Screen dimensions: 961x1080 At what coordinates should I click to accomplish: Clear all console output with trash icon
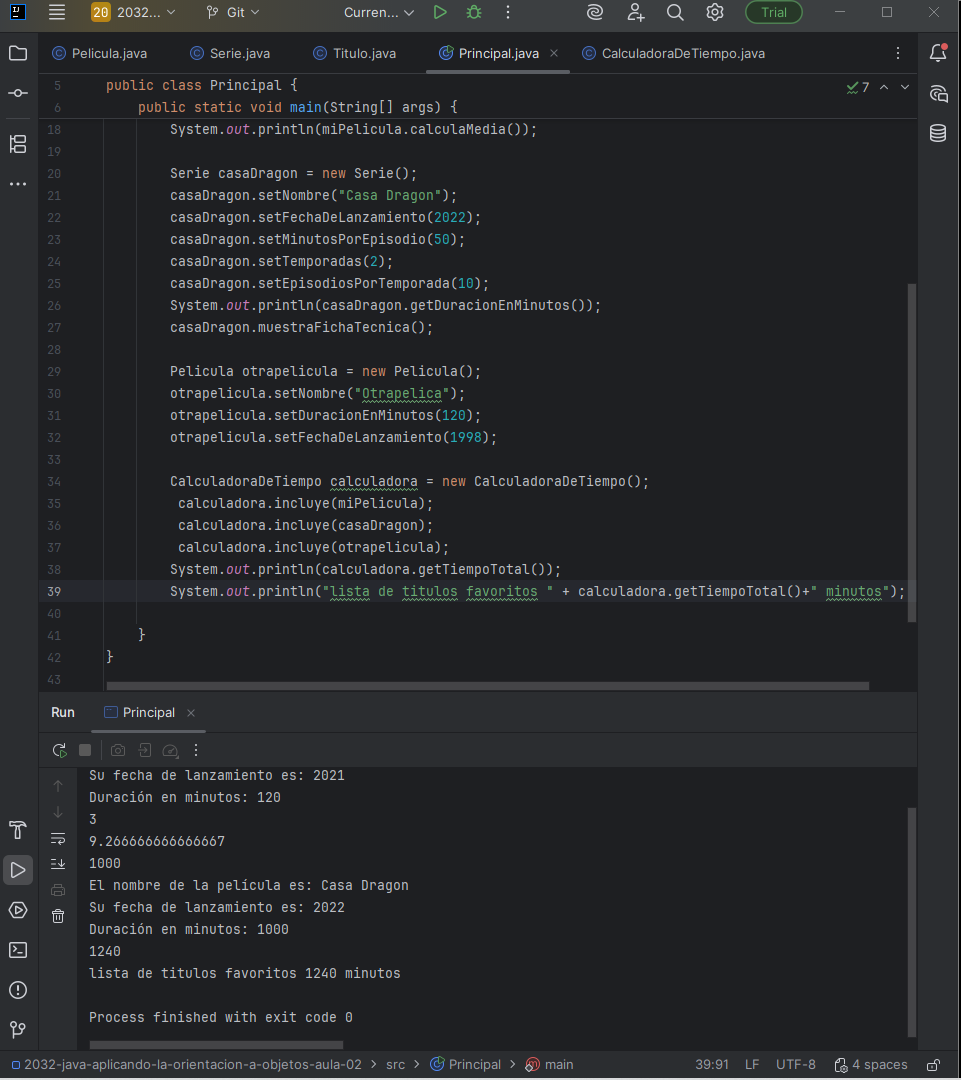pos(58,916)
